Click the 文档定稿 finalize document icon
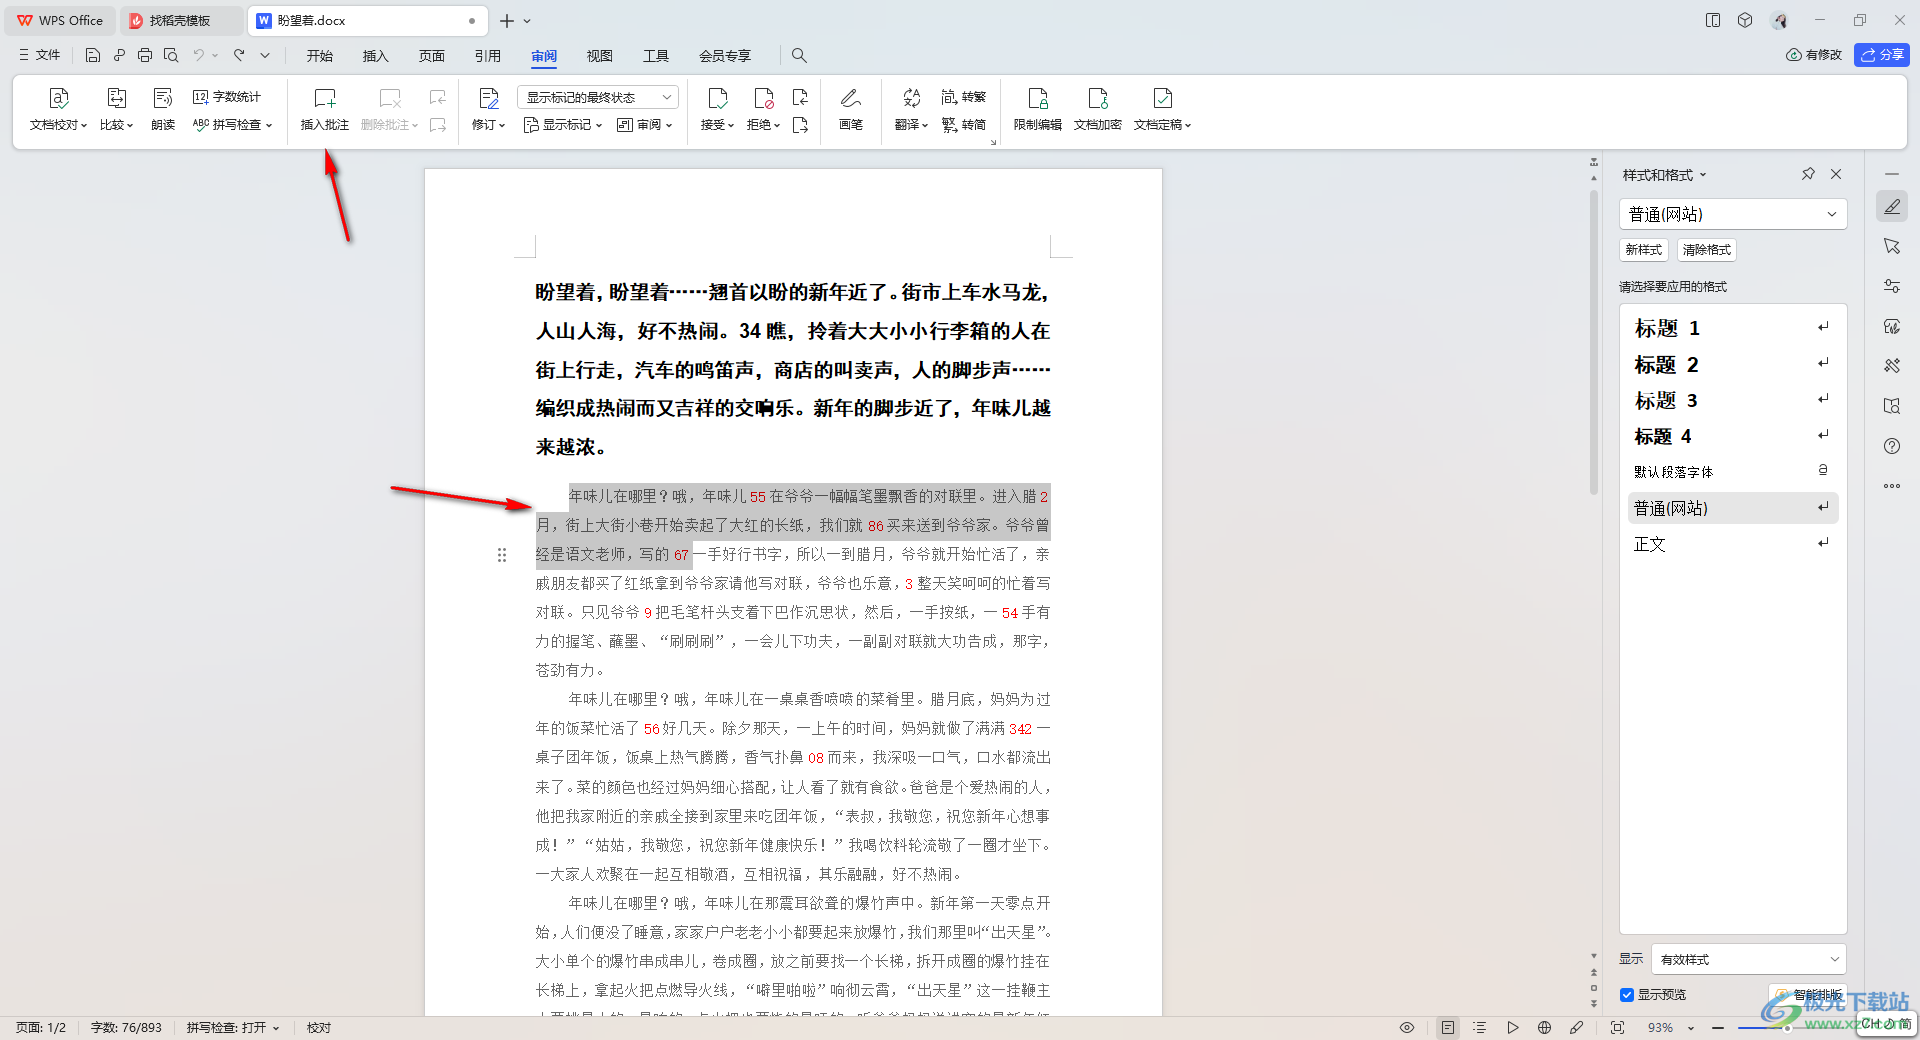This screenshot has height=1040, width=1920. pos(1162,98)
